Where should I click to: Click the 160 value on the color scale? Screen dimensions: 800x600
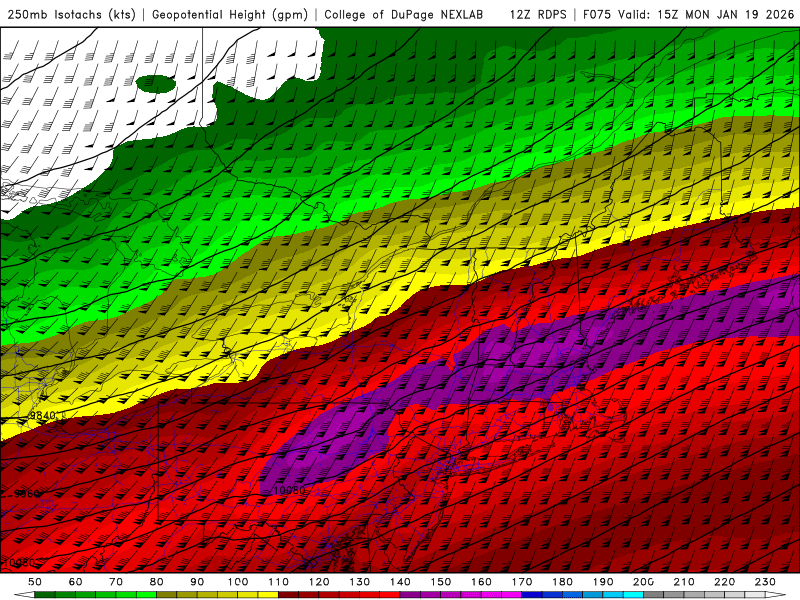click(x=482, y=582)
